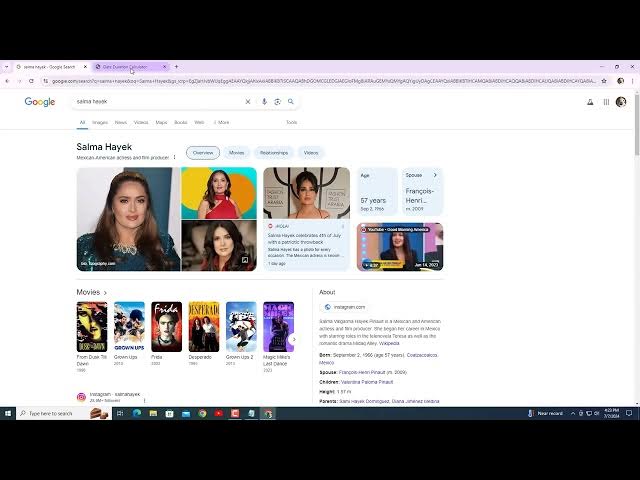Open the Mail app from the taskbar

click(186, 413)
